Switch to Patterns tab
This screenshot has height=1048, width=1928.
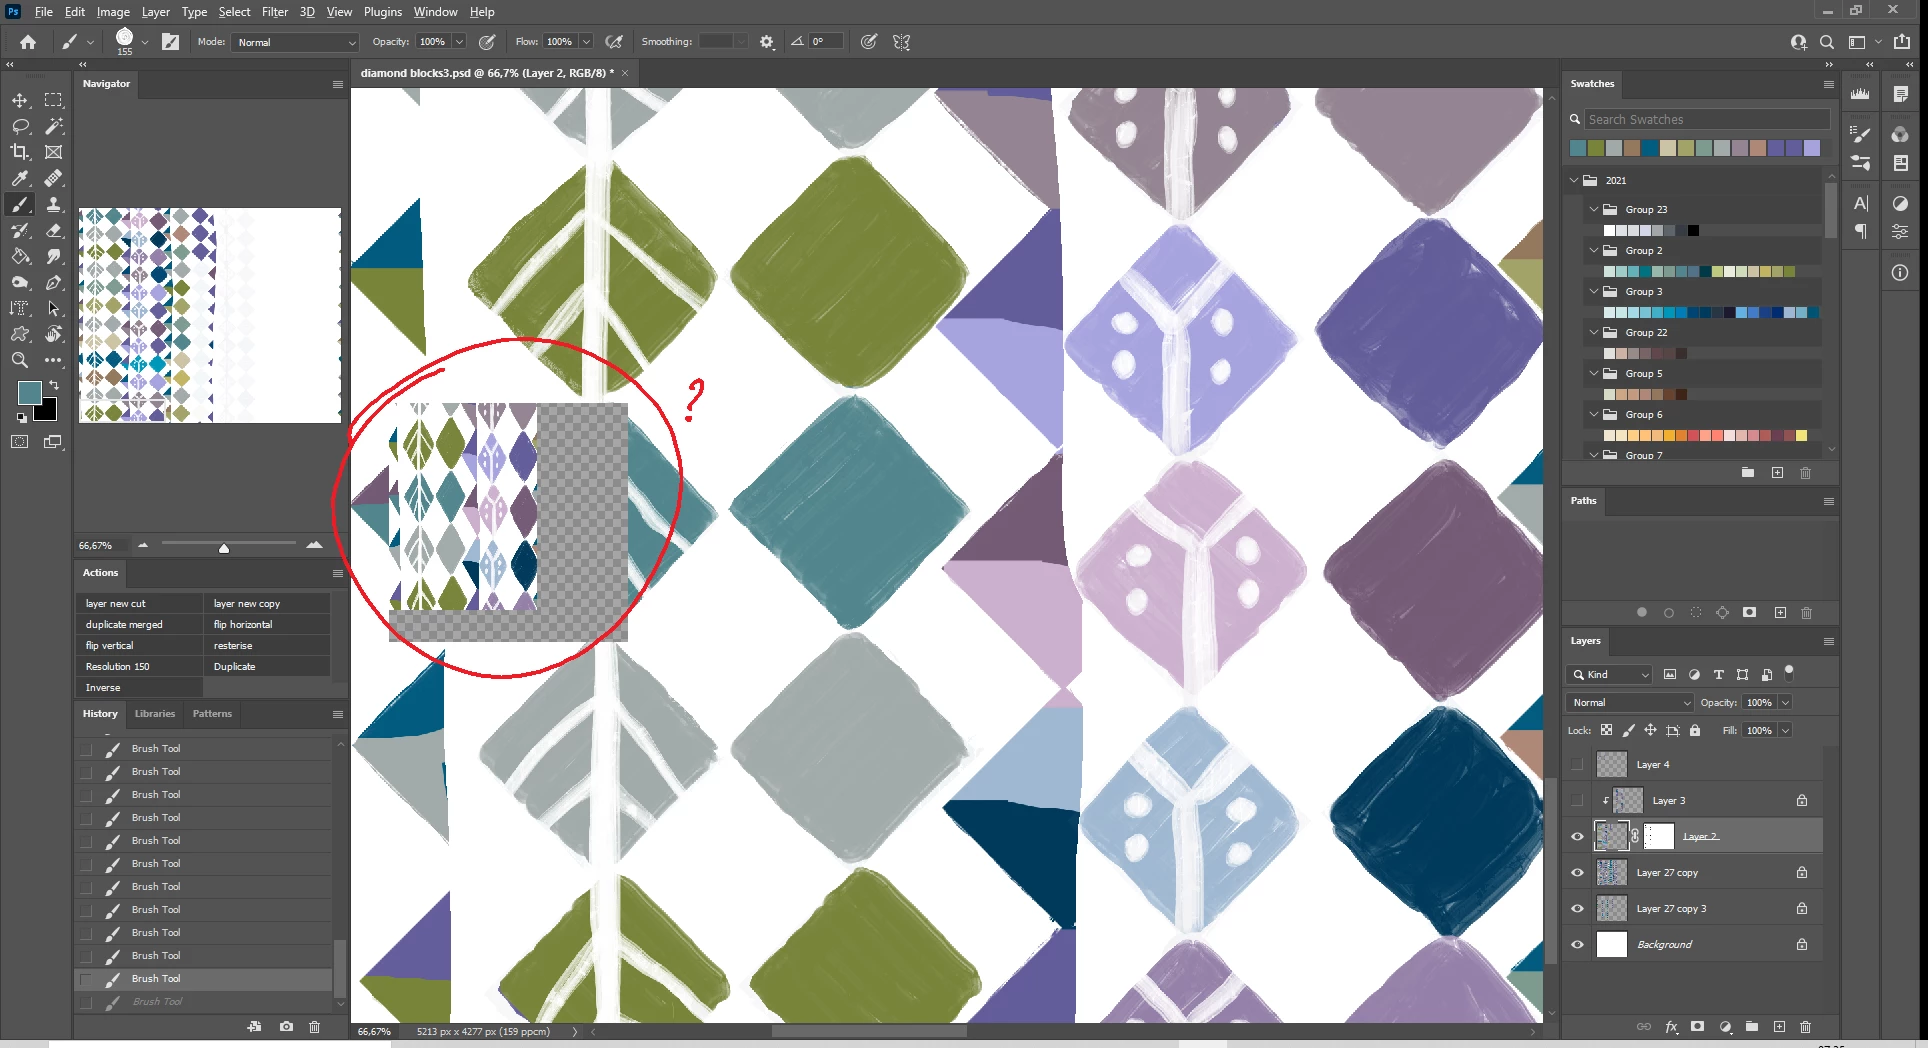[212, 714]
